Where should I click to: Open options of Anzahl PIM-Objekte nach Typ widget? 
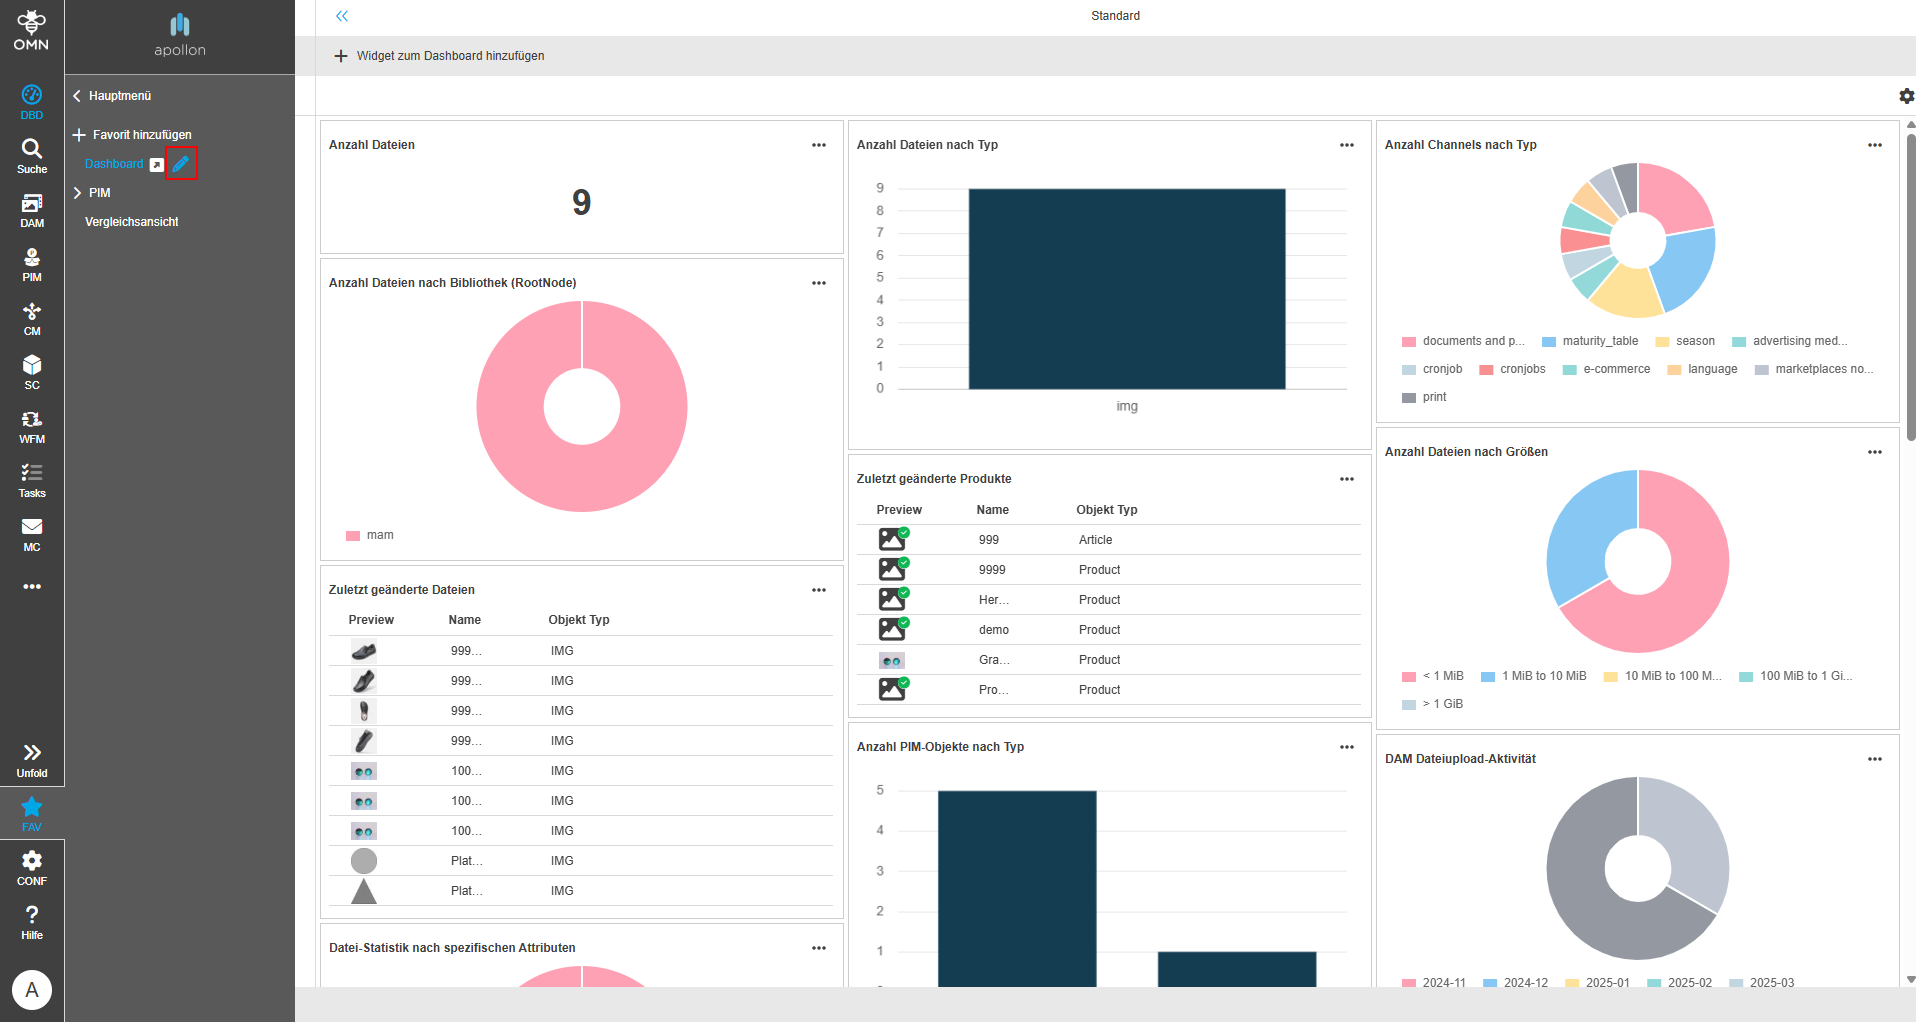coord(1347,747)
